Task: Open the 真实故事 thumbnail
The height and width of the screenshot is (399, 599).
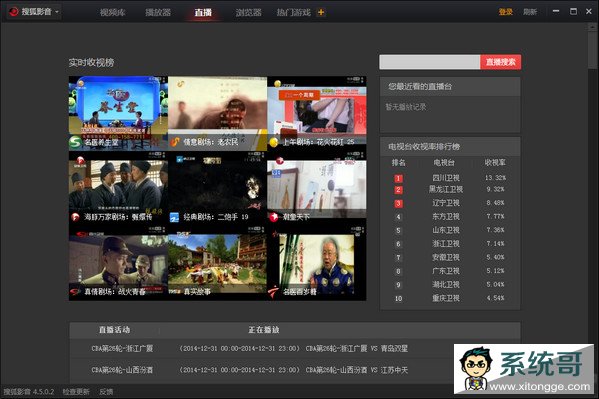Action: pos(217,263)
